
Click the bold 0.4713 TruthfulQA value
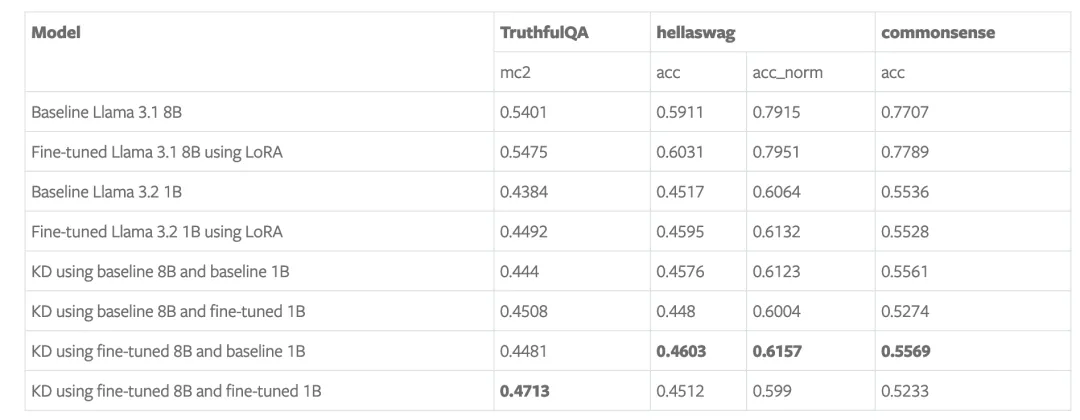coord(525,391)
